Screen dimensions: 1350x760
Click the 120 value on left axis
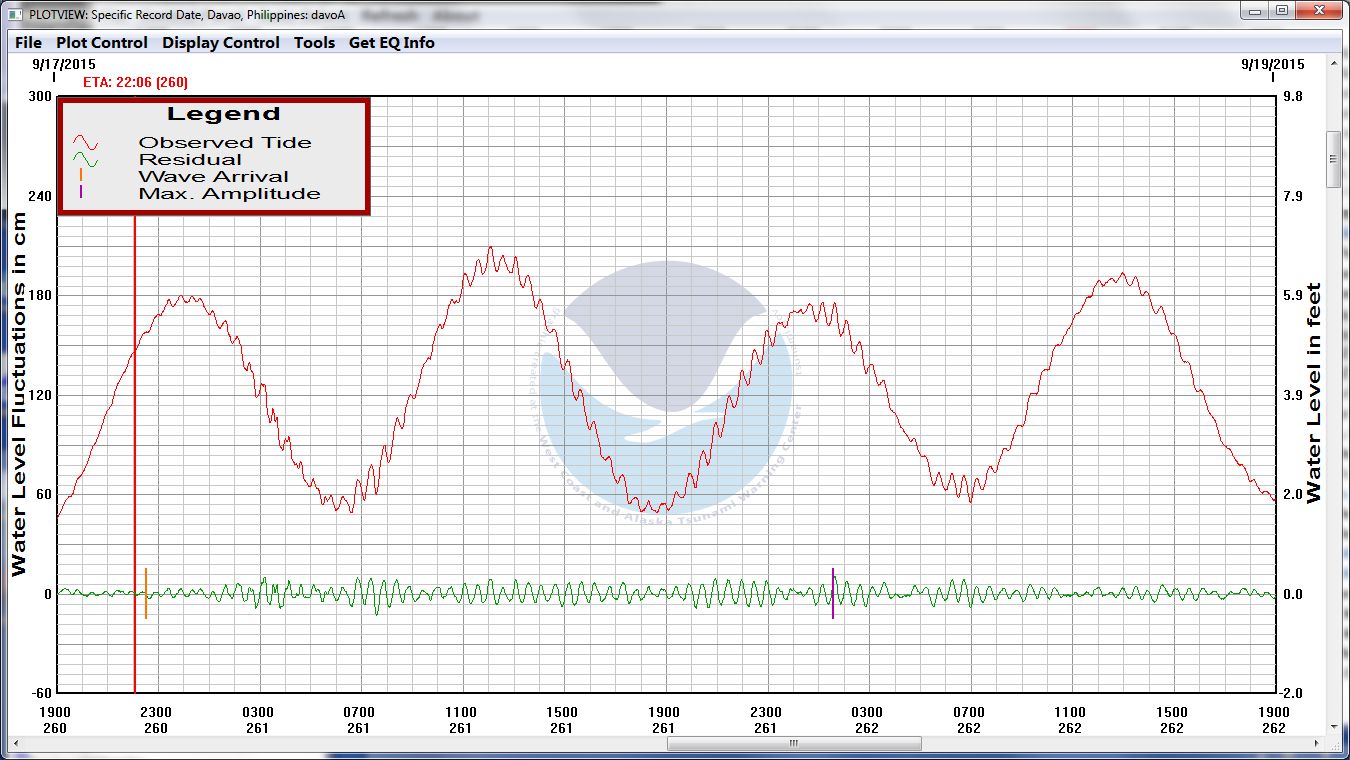(x=41, y=395)
